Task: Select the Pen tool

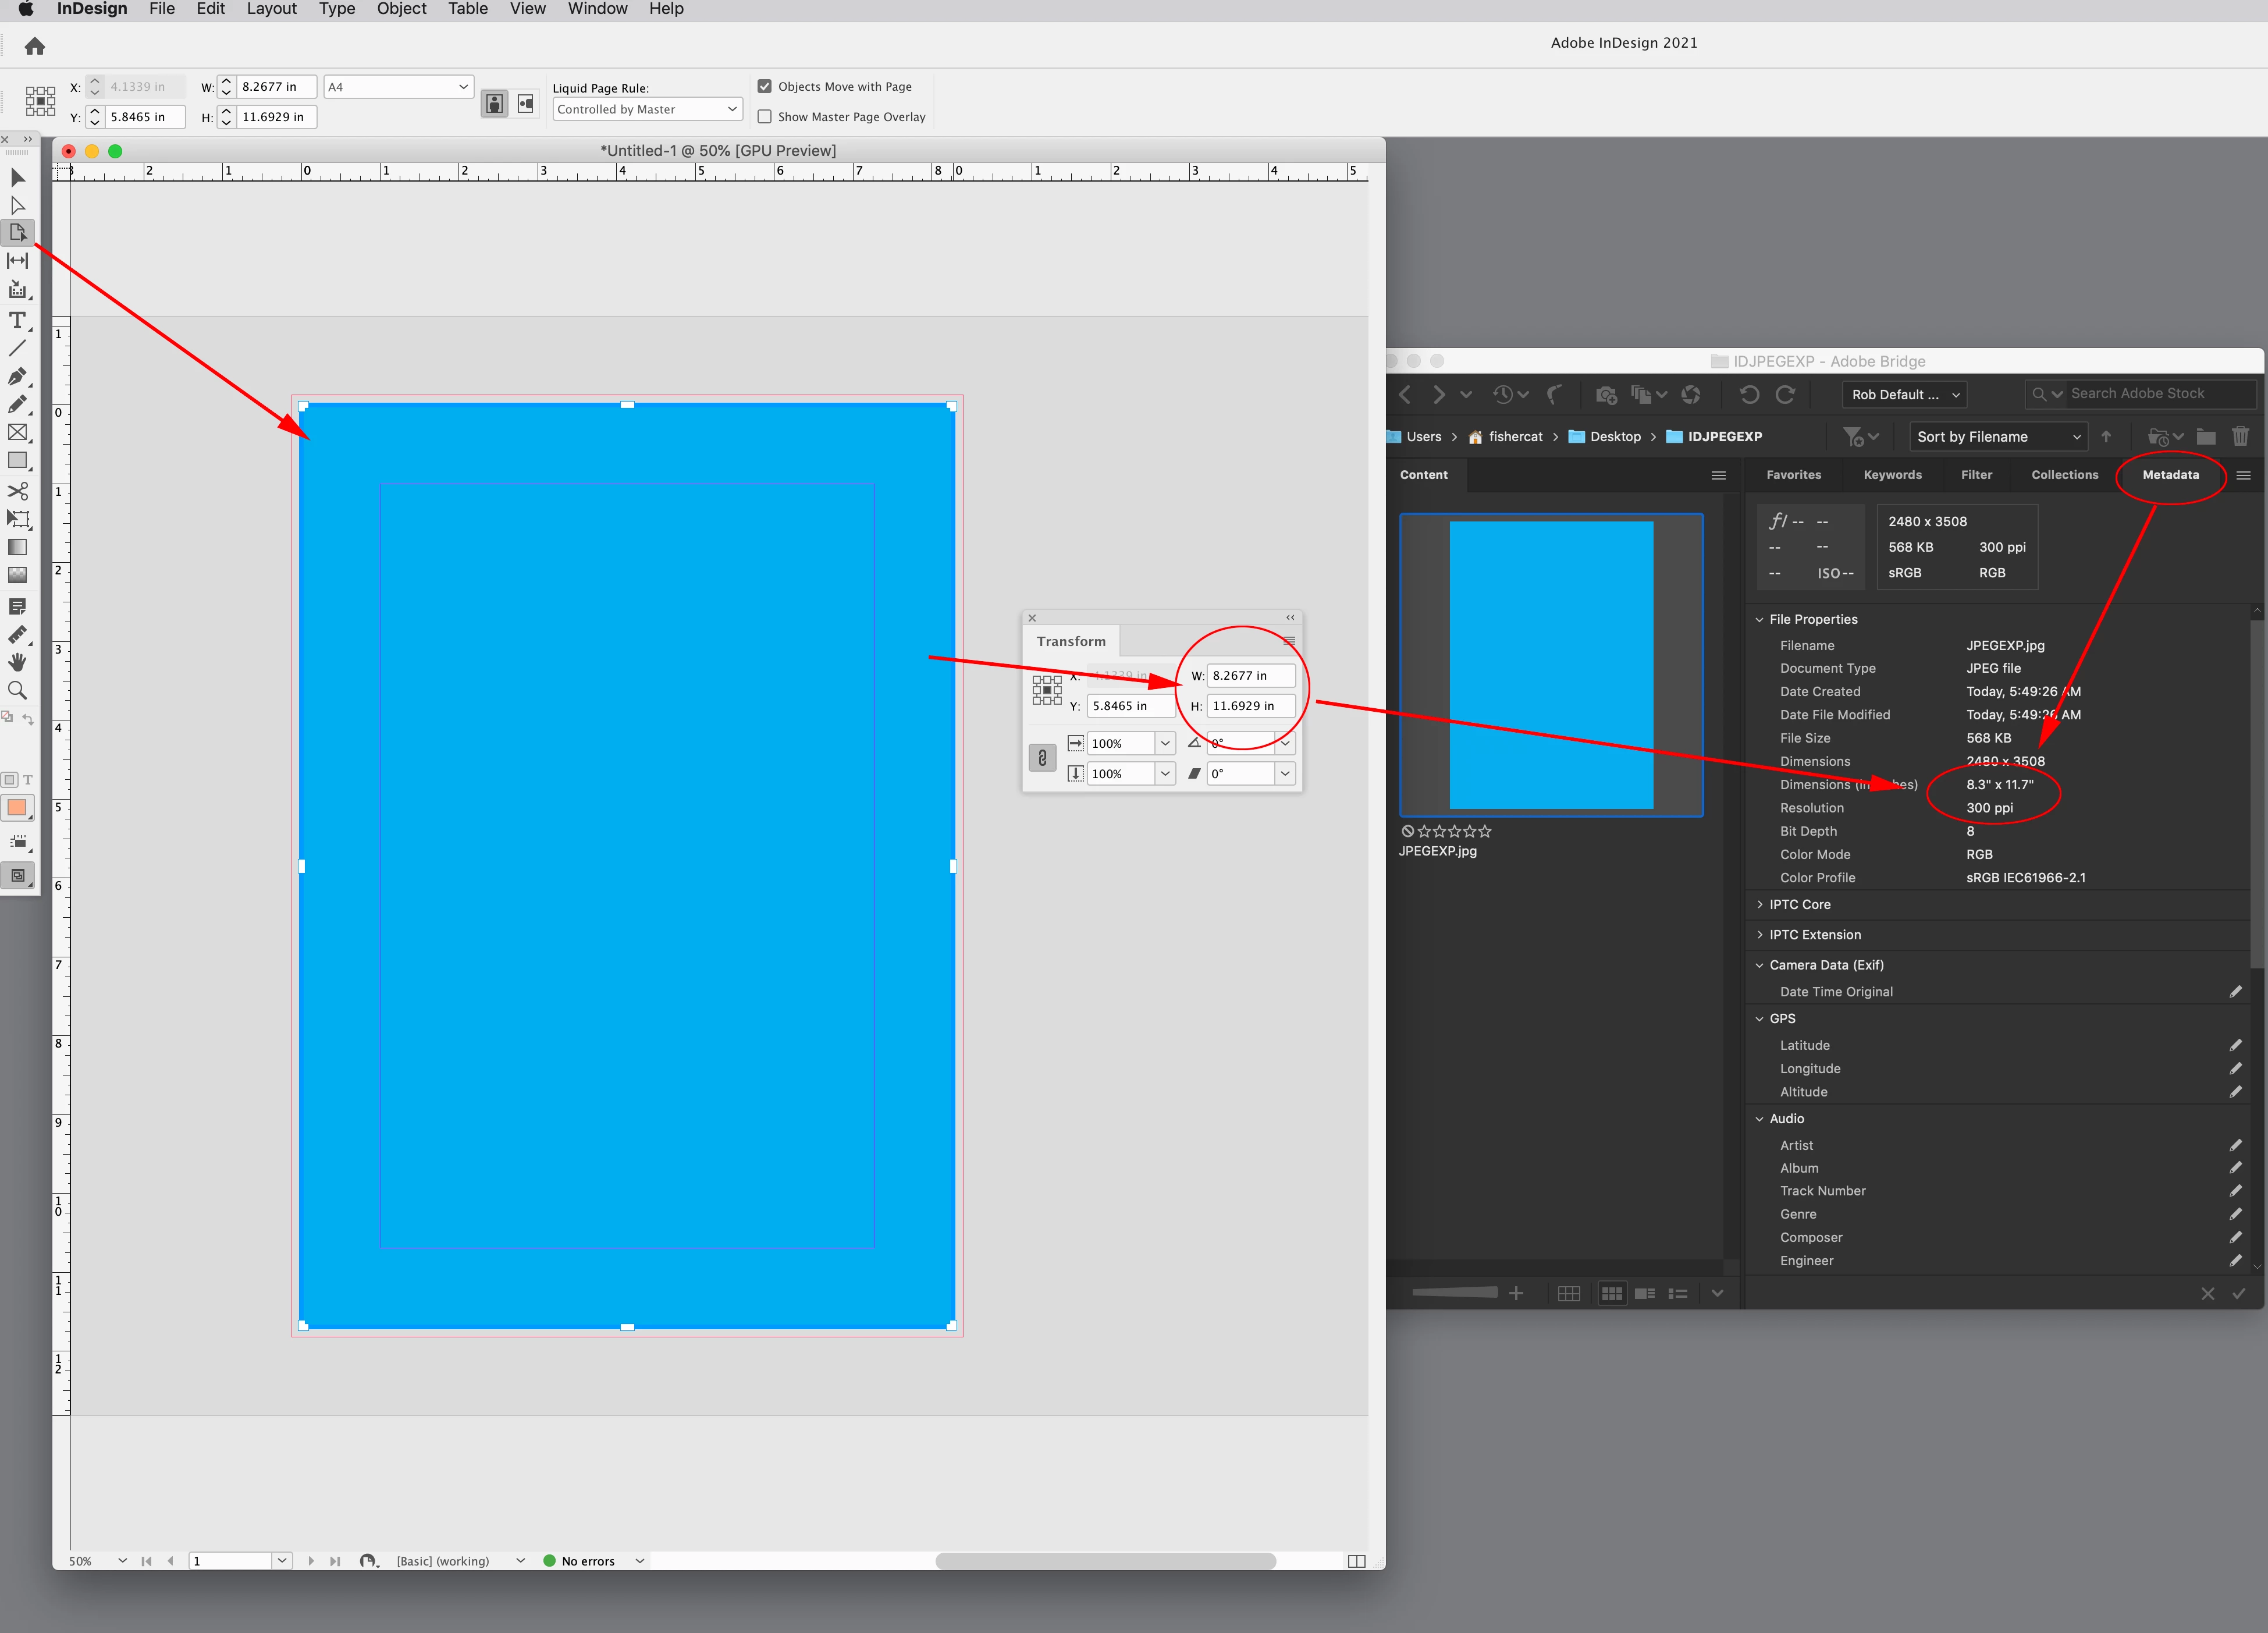Action: [17, 376]
